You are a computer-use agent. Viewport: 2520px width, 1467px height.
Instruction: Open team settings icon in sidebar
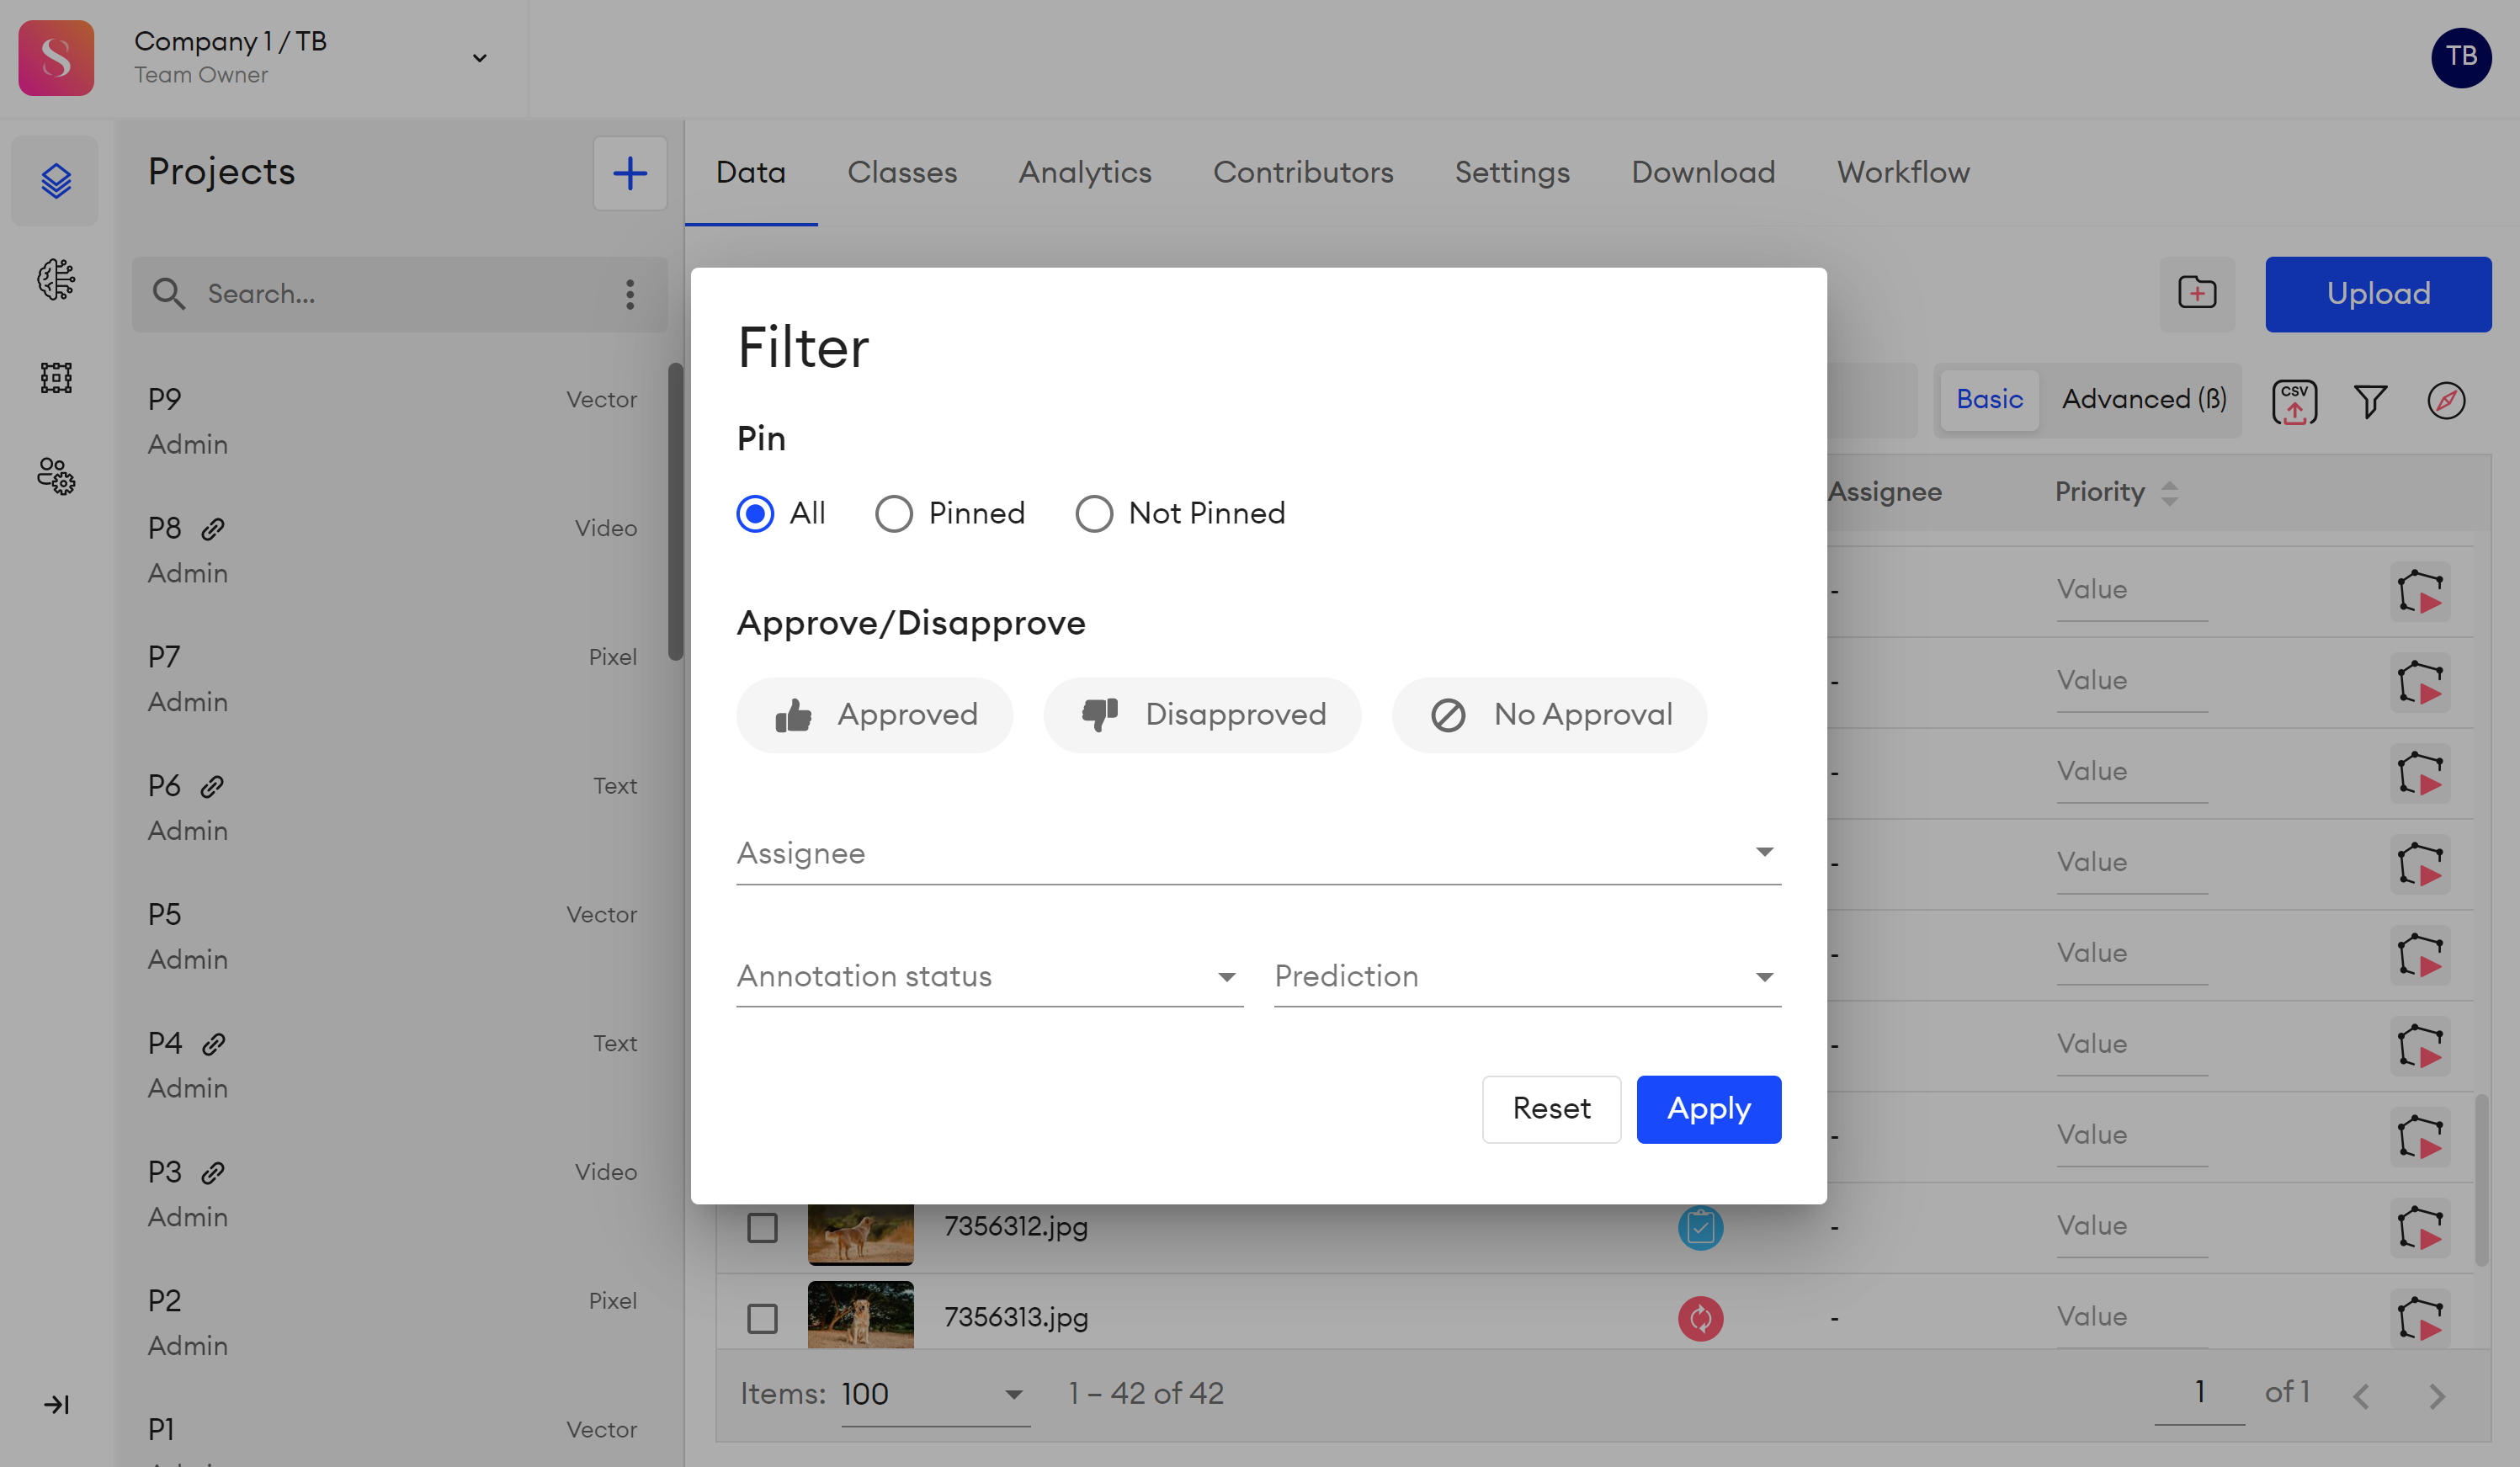pos(56,476)
